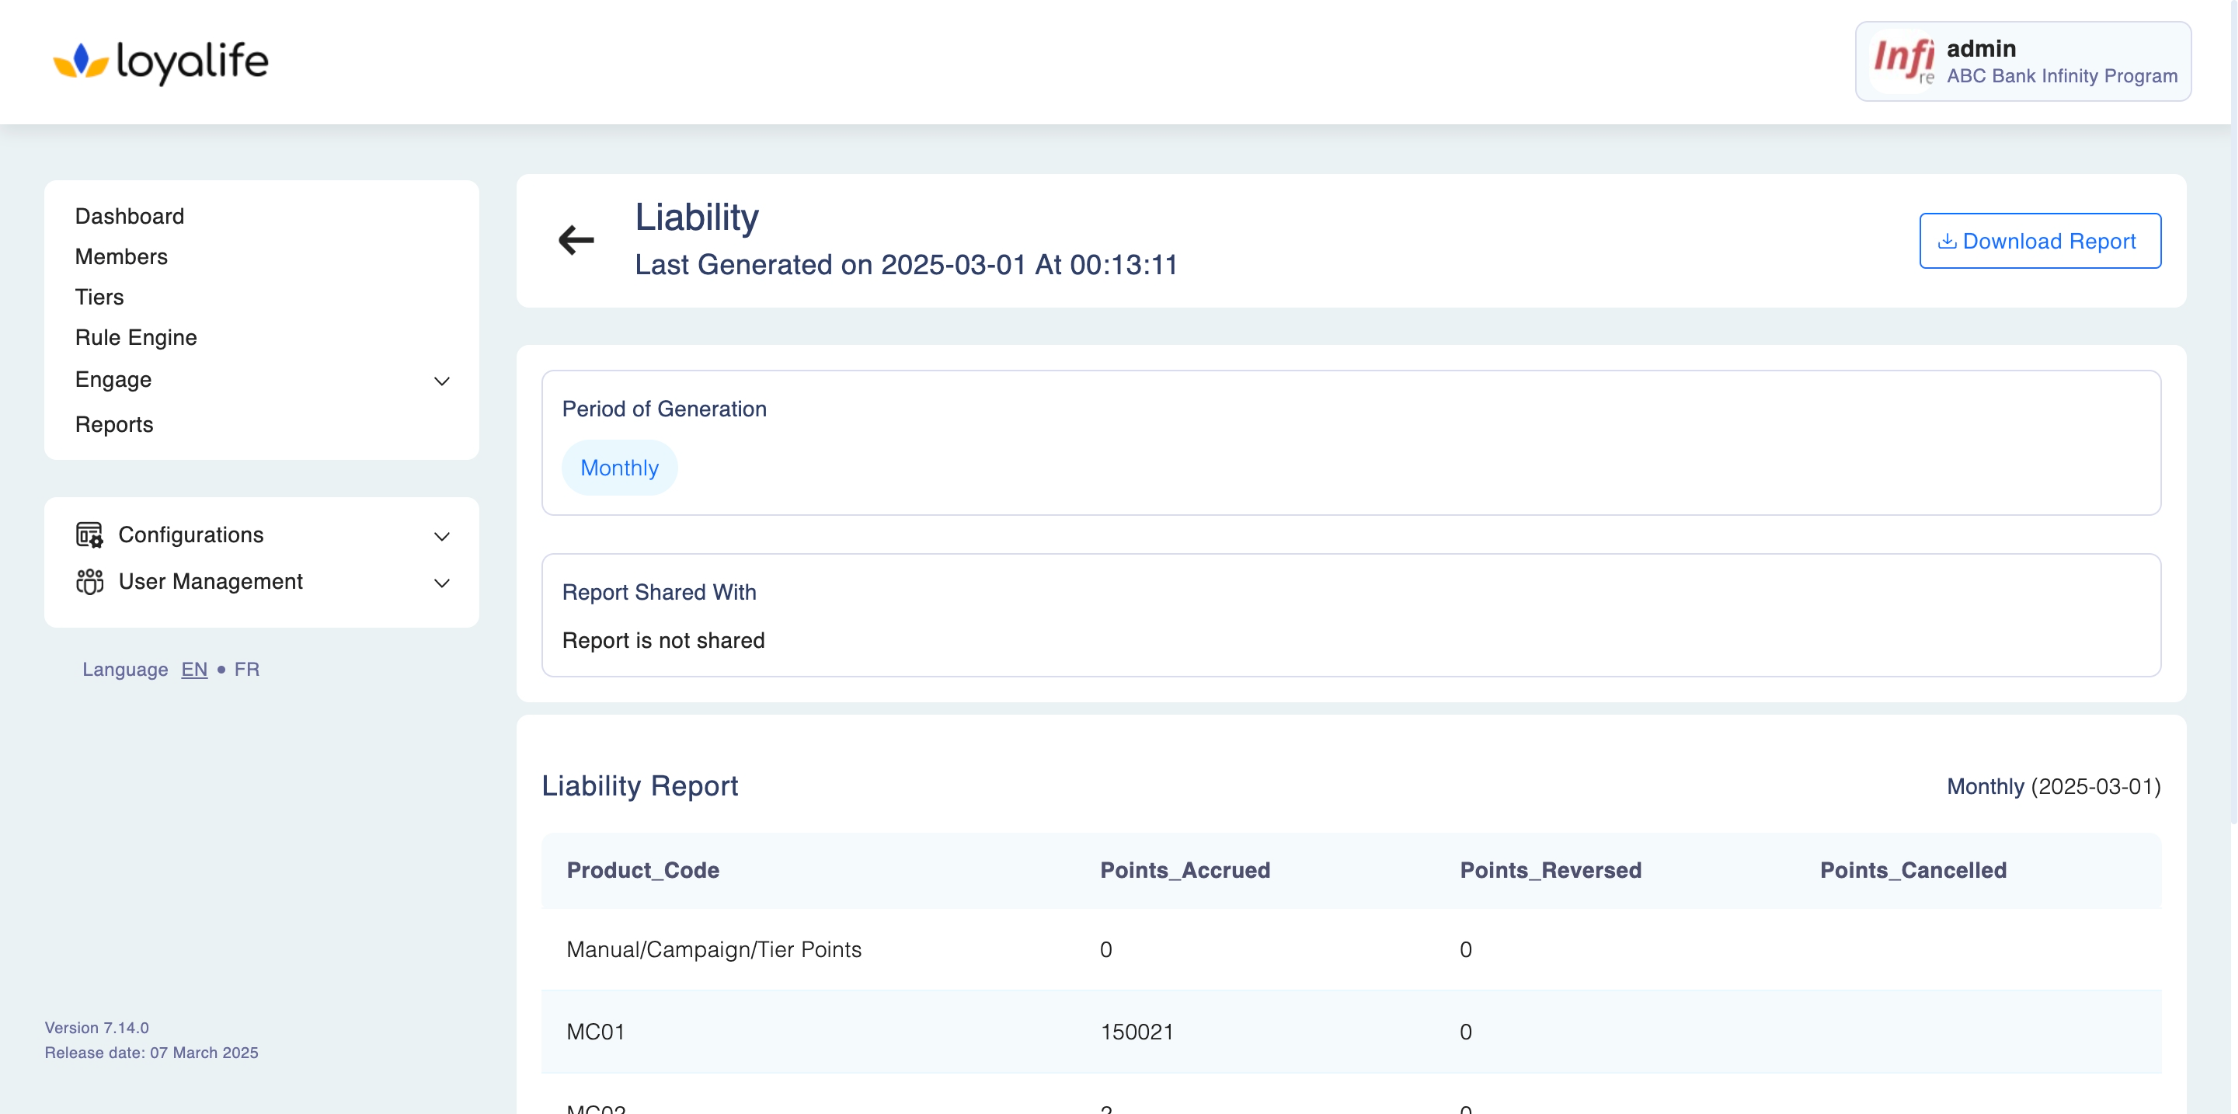This screenshot has width=2238, height=1114.
Task: Click the download icon in Download Report
Action: tap(1946, 241)
